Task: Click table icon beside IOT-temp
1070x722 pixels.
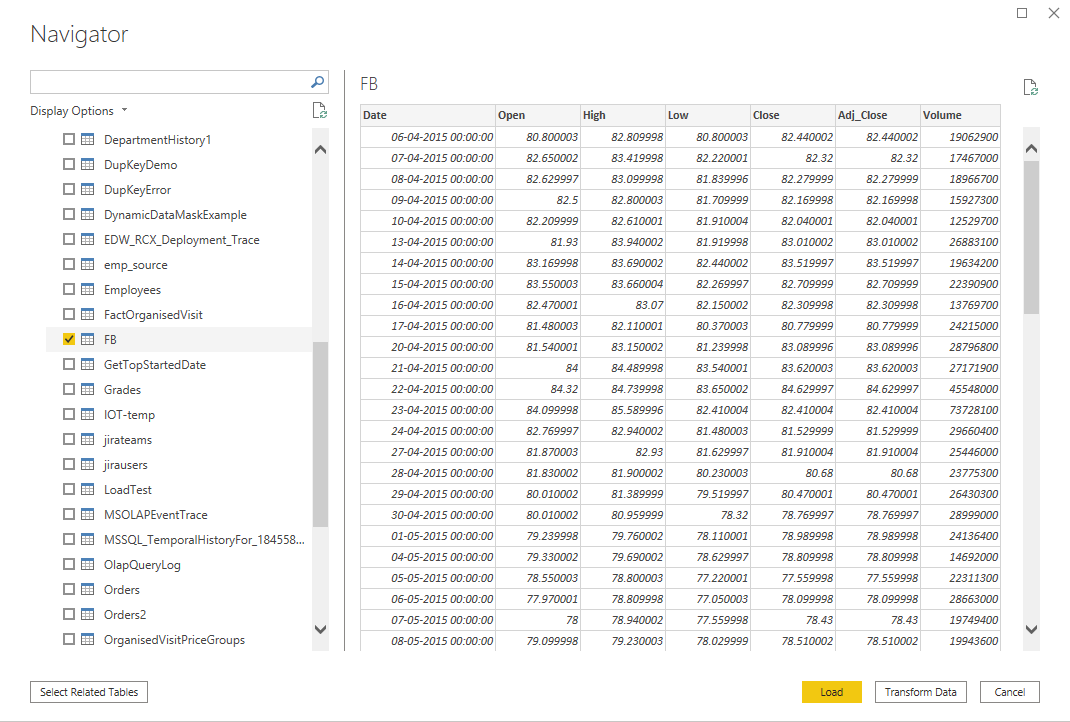Action: coord(88,415)
